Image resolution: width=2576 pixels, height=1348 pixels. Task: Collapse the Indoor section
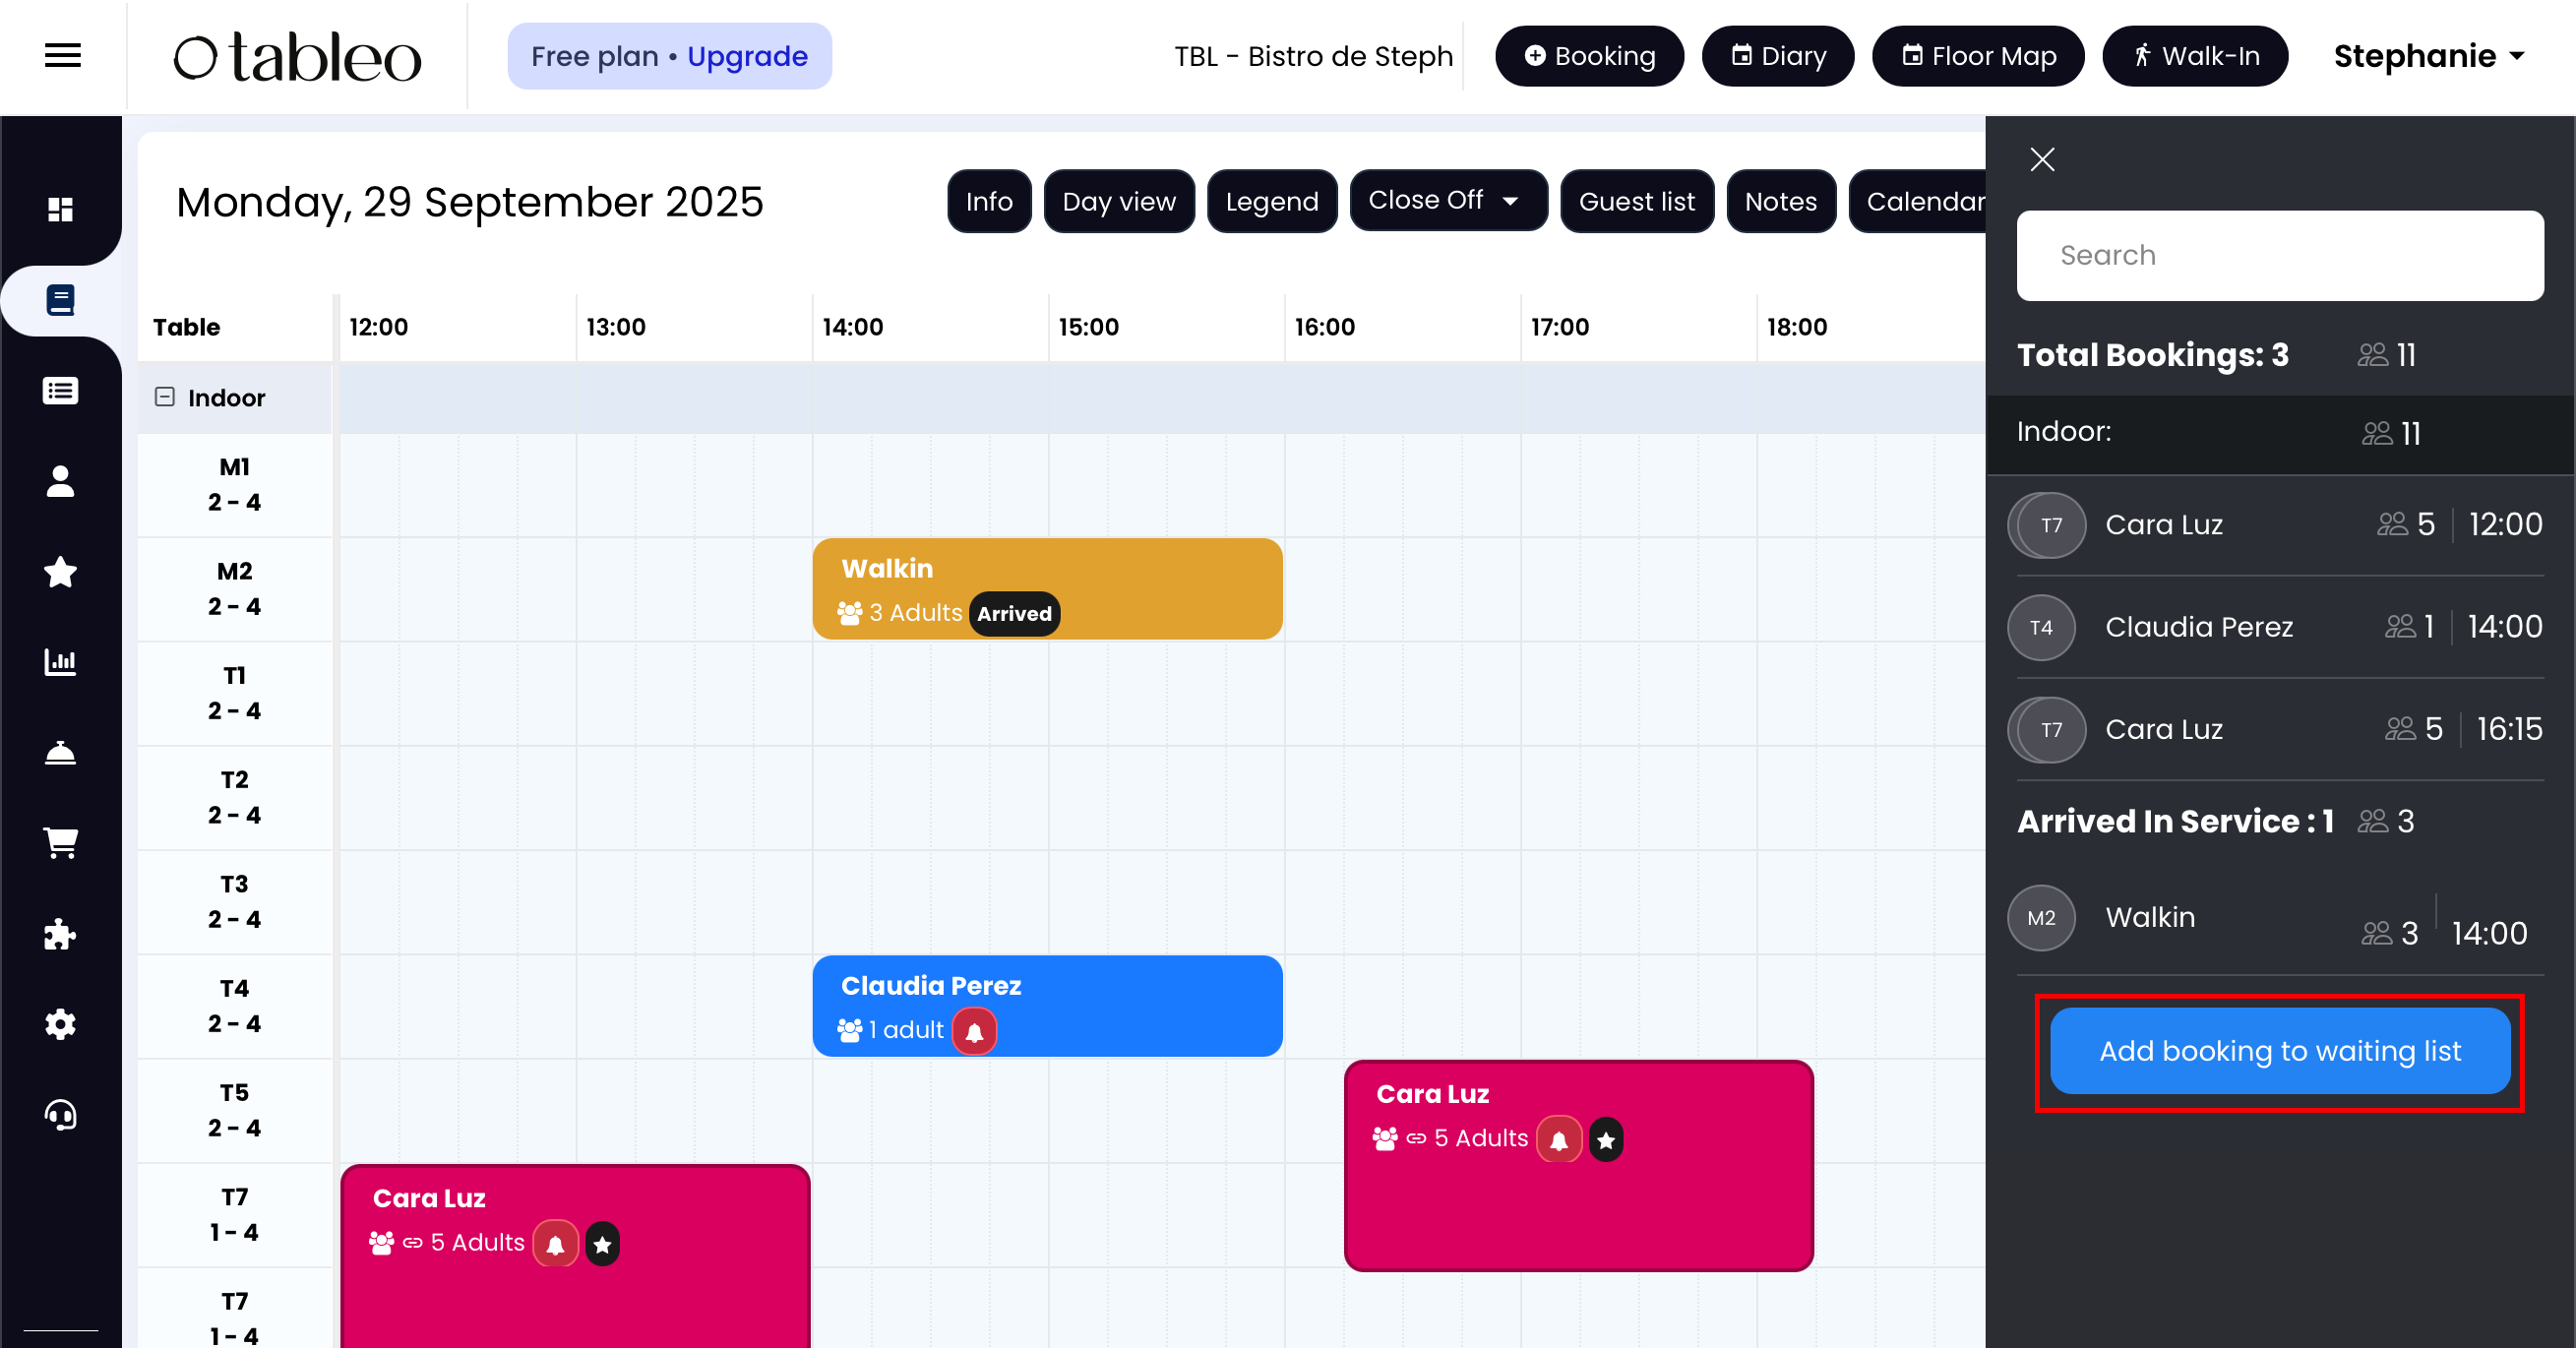point(165,397)
